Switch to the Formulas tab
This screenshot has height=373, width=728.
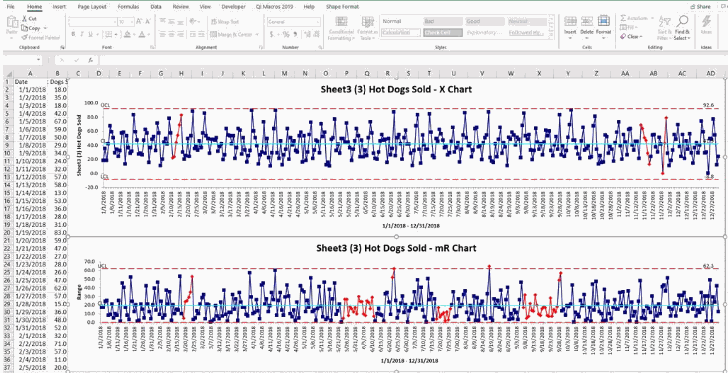128,7
